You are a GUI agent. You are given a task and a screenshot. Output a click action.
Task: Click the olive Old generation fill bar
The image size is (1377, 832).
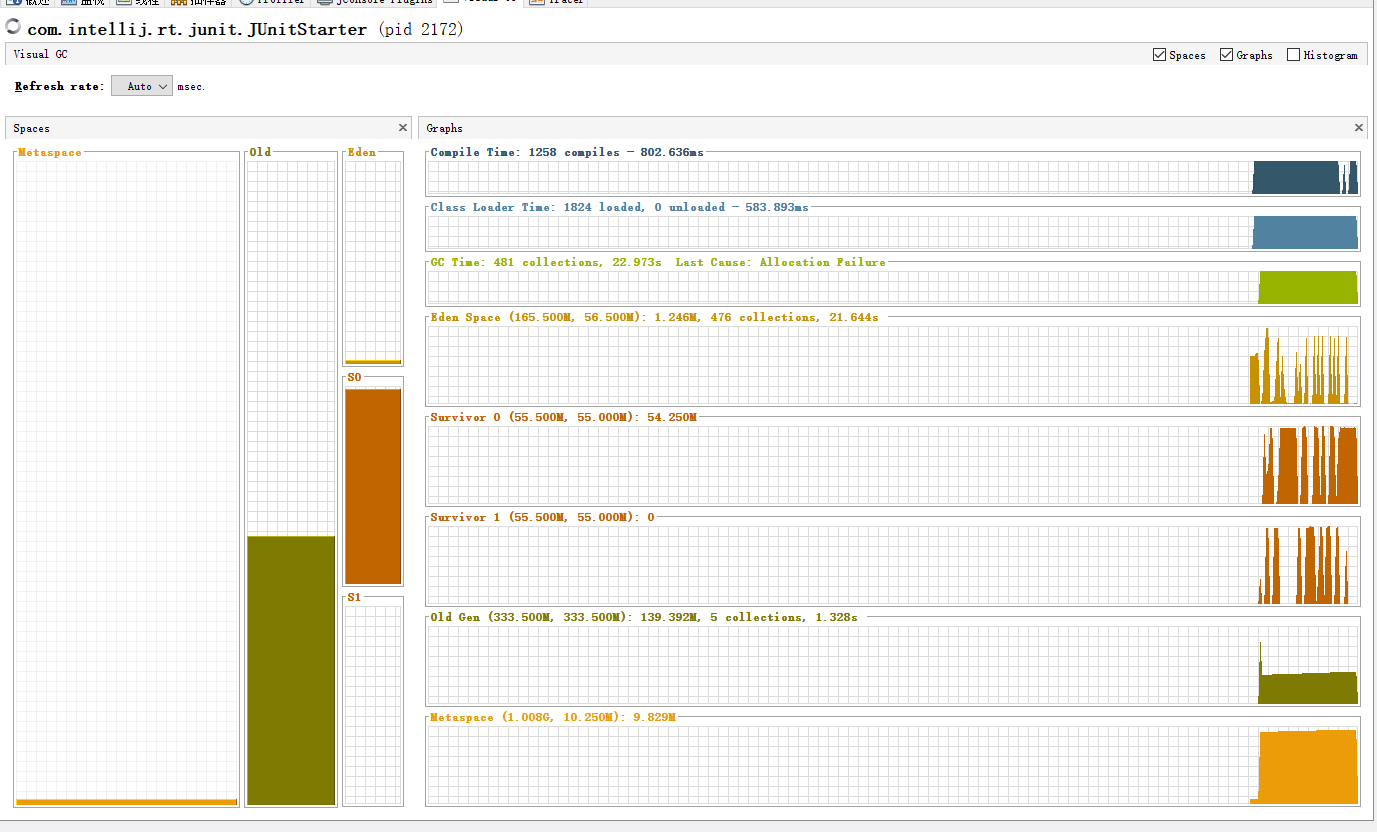291,670
